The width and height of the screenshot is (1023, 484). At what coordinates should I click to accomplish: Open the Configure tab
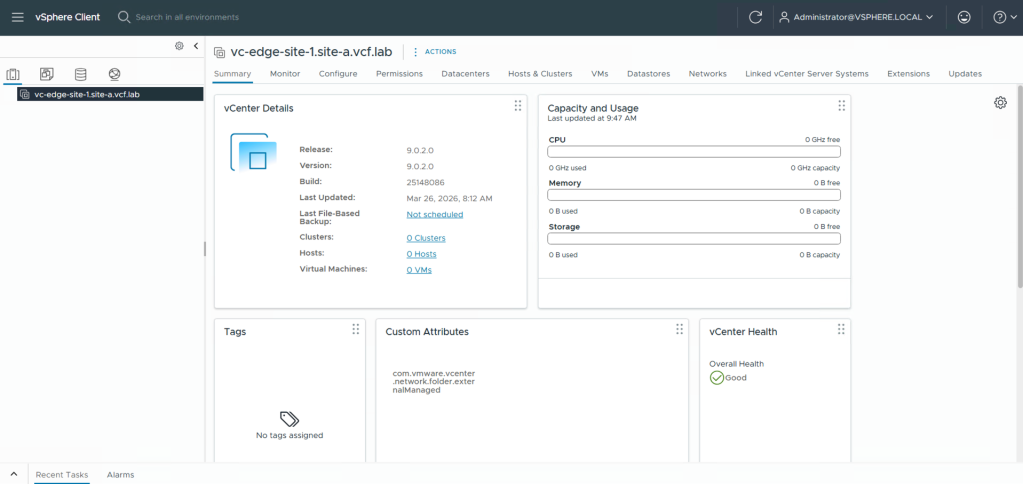point(338,74)
